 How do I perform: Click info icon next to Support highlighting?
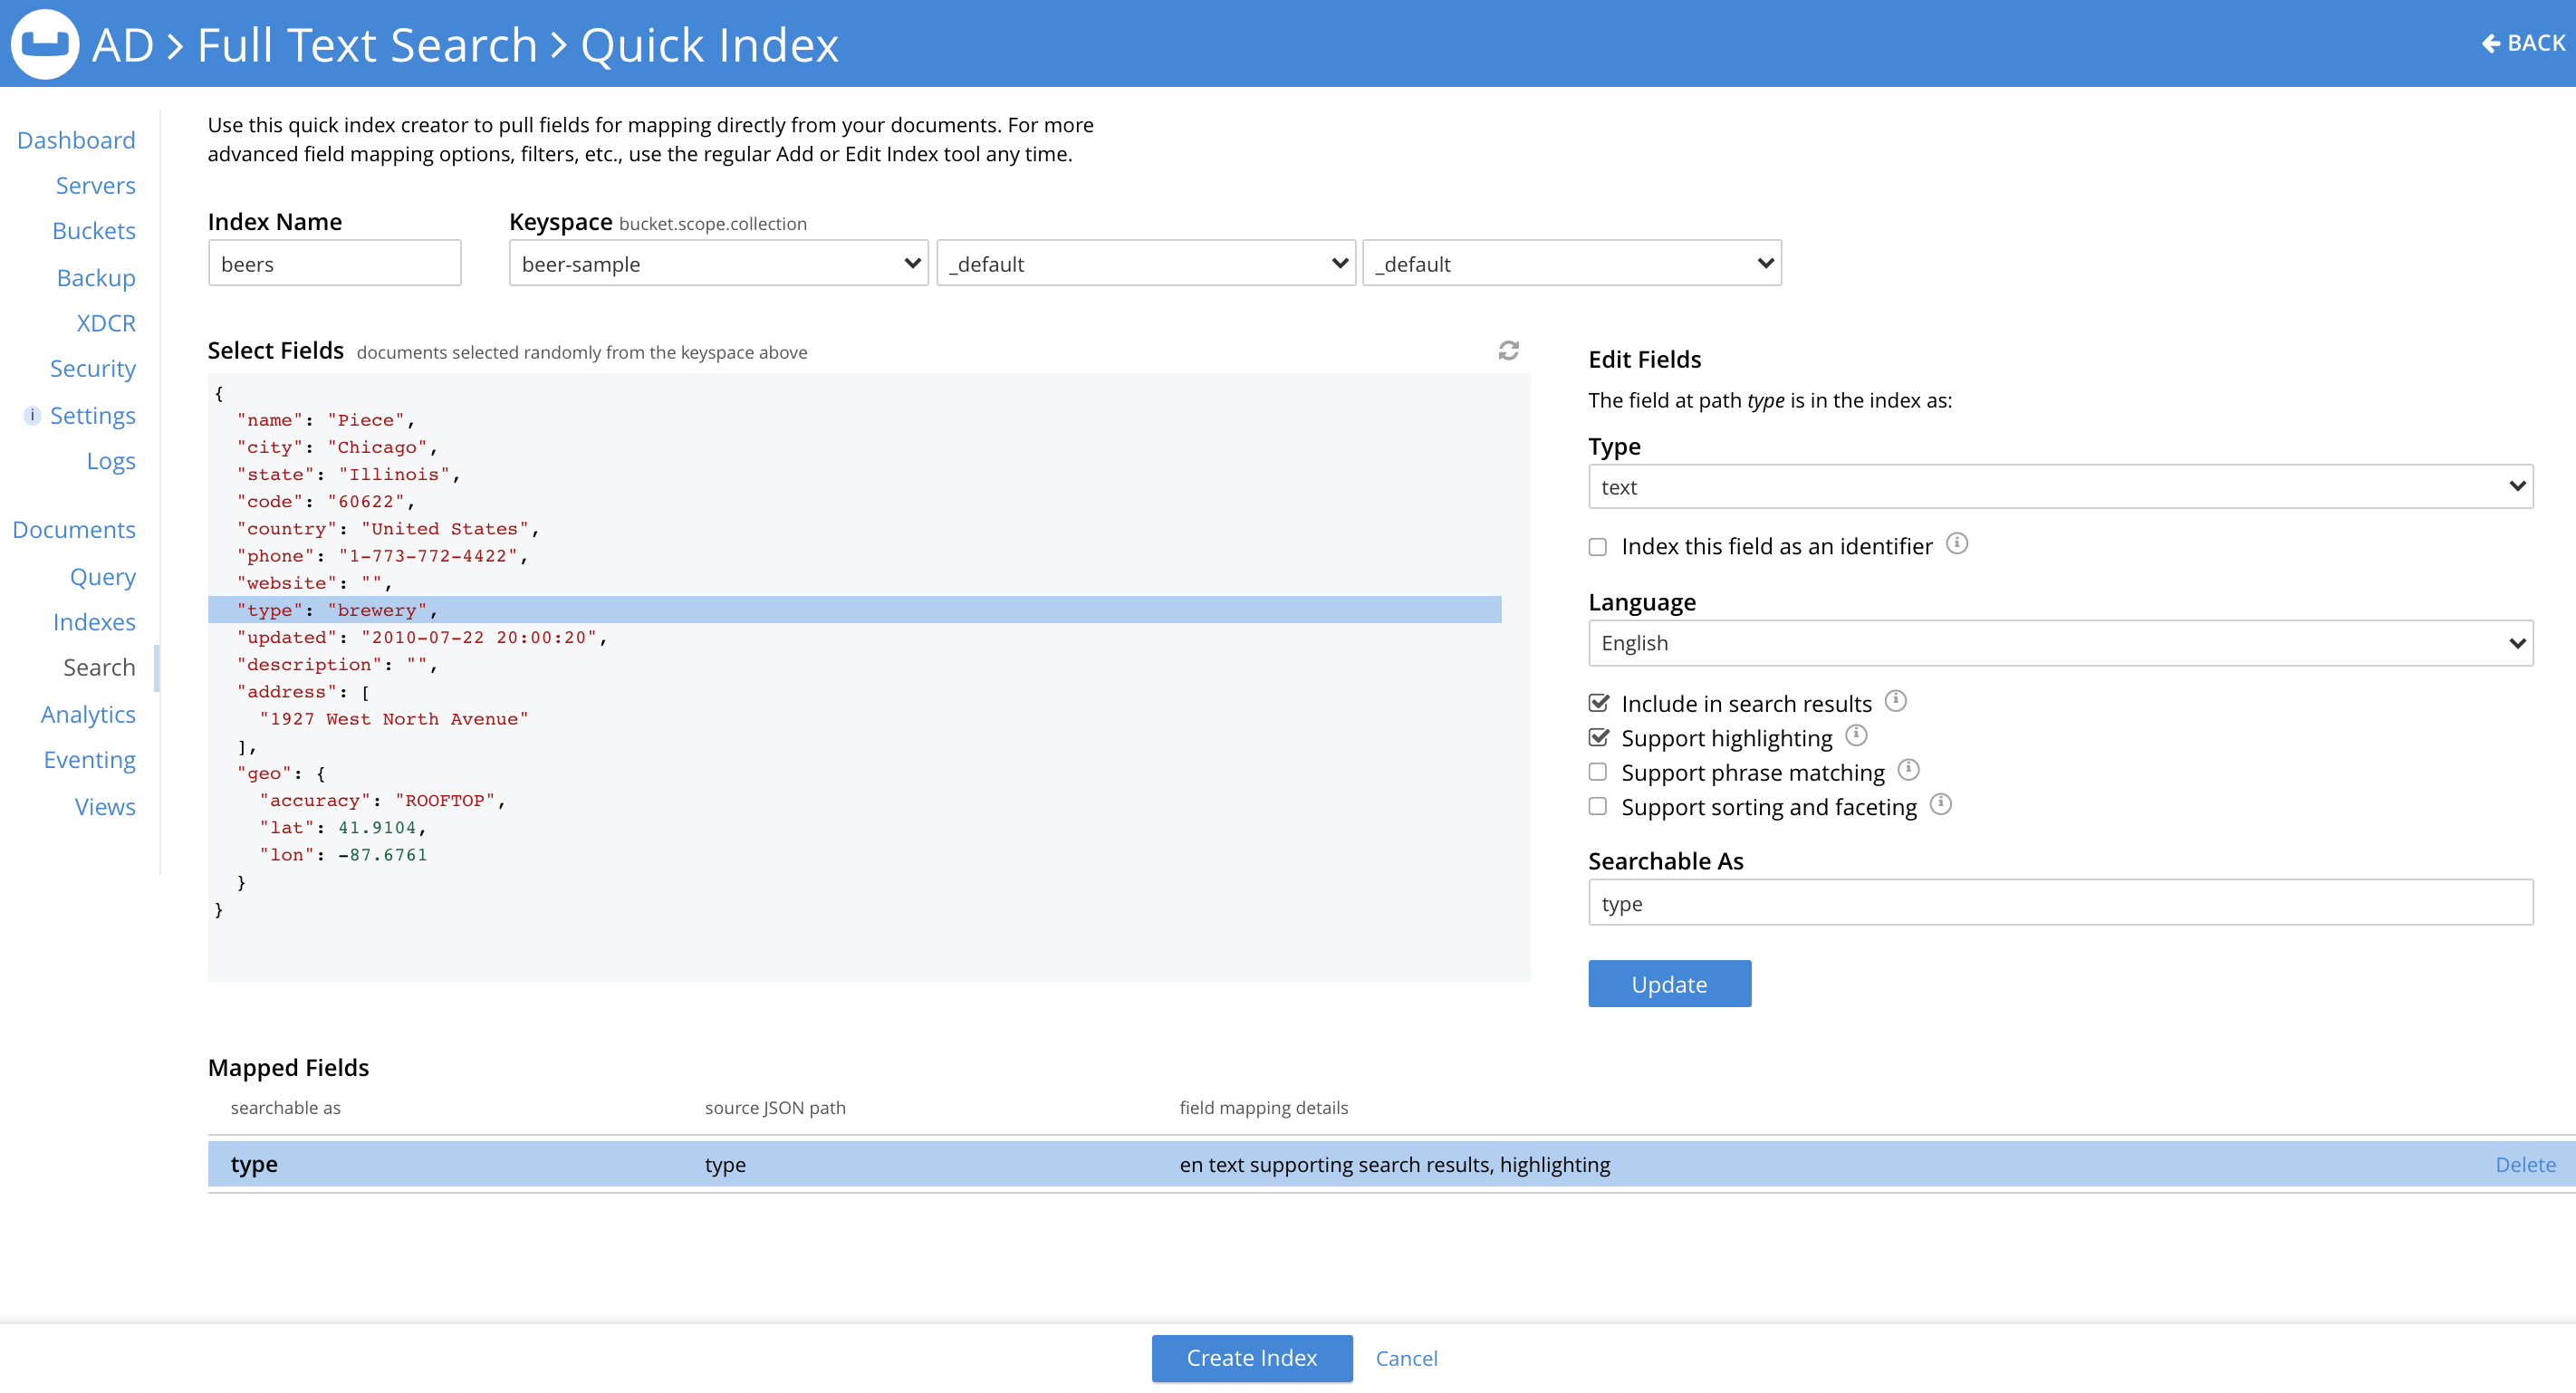point(1856,735)
